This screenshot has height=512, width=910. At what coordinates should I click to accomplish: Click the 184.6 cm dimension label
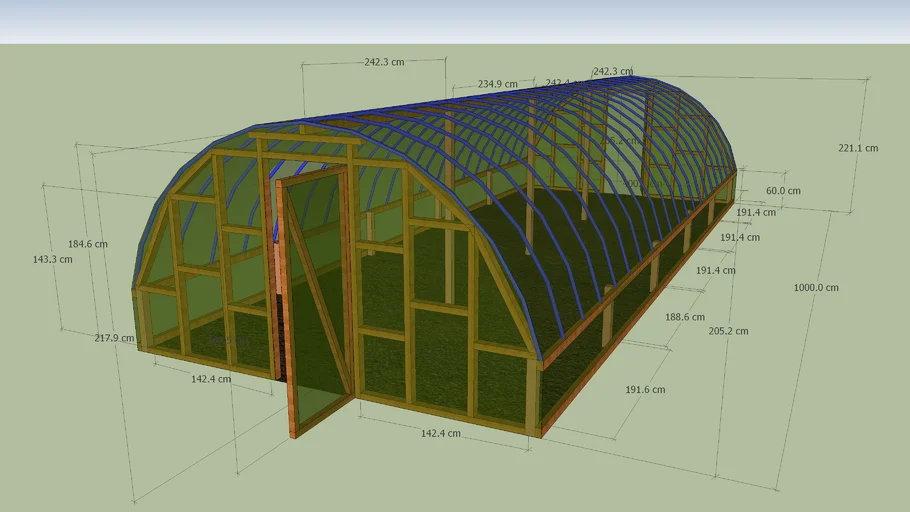tap(88, 244)
